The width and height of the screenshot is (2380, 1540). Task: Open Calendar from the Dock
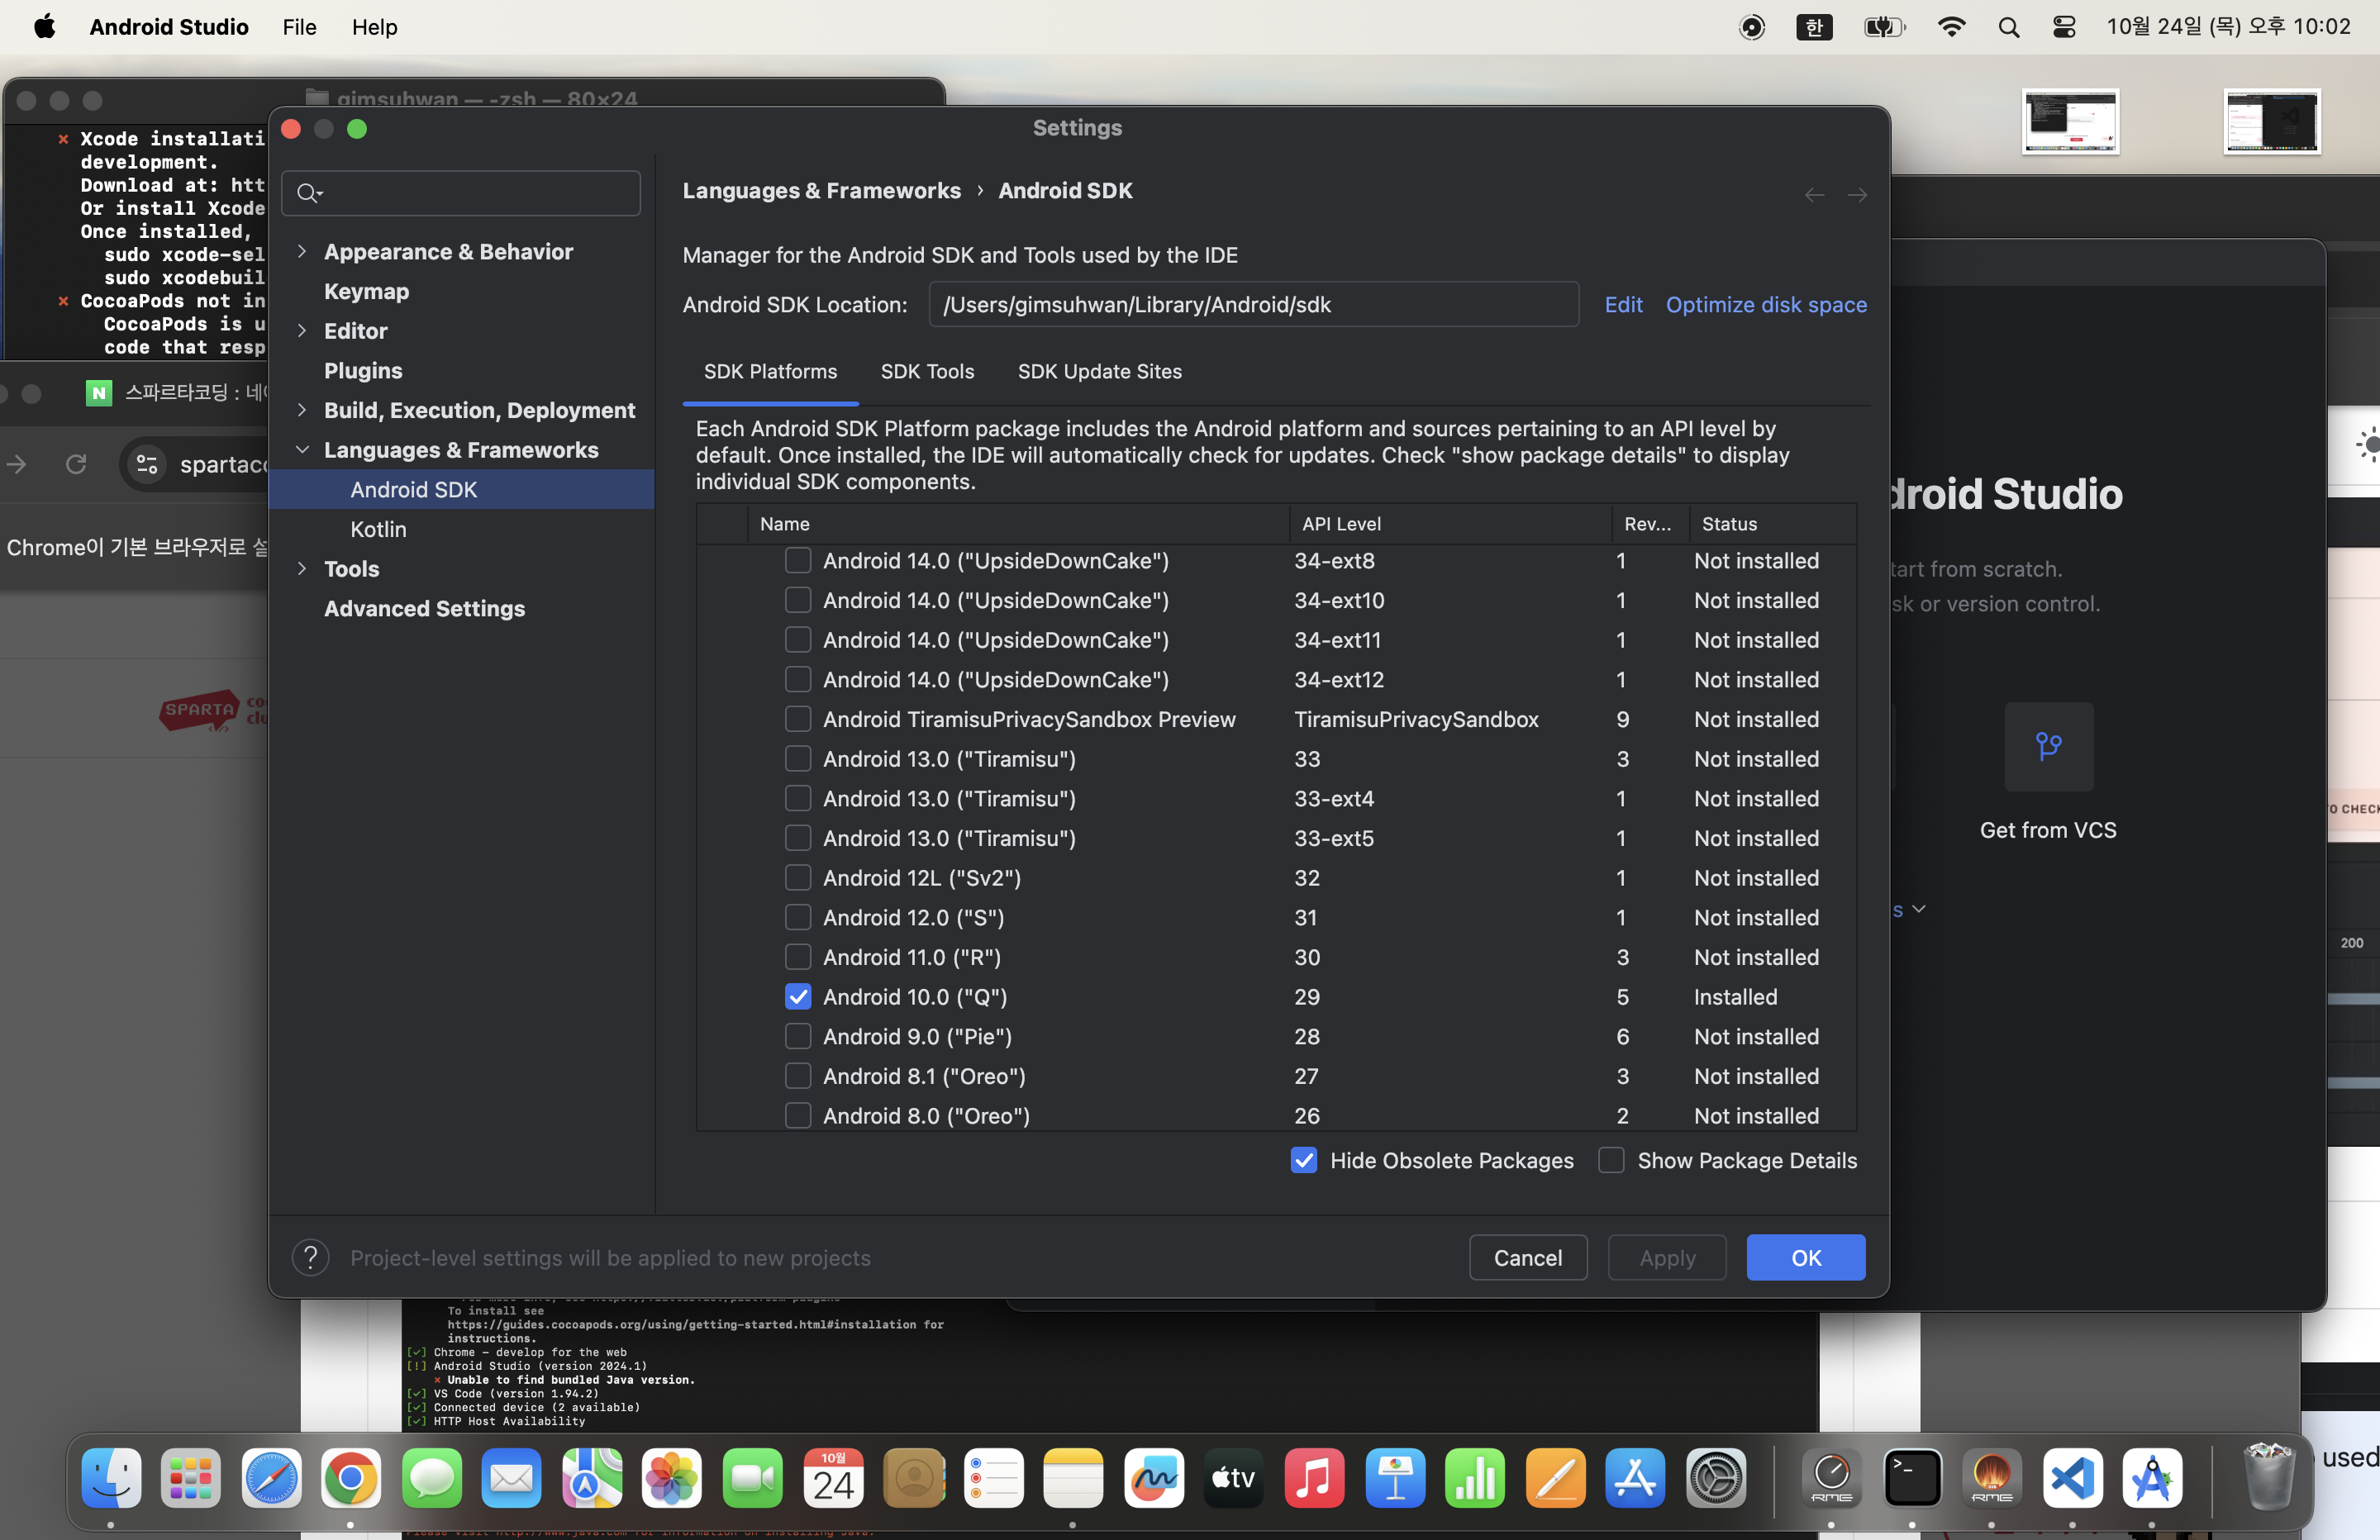833,1478
